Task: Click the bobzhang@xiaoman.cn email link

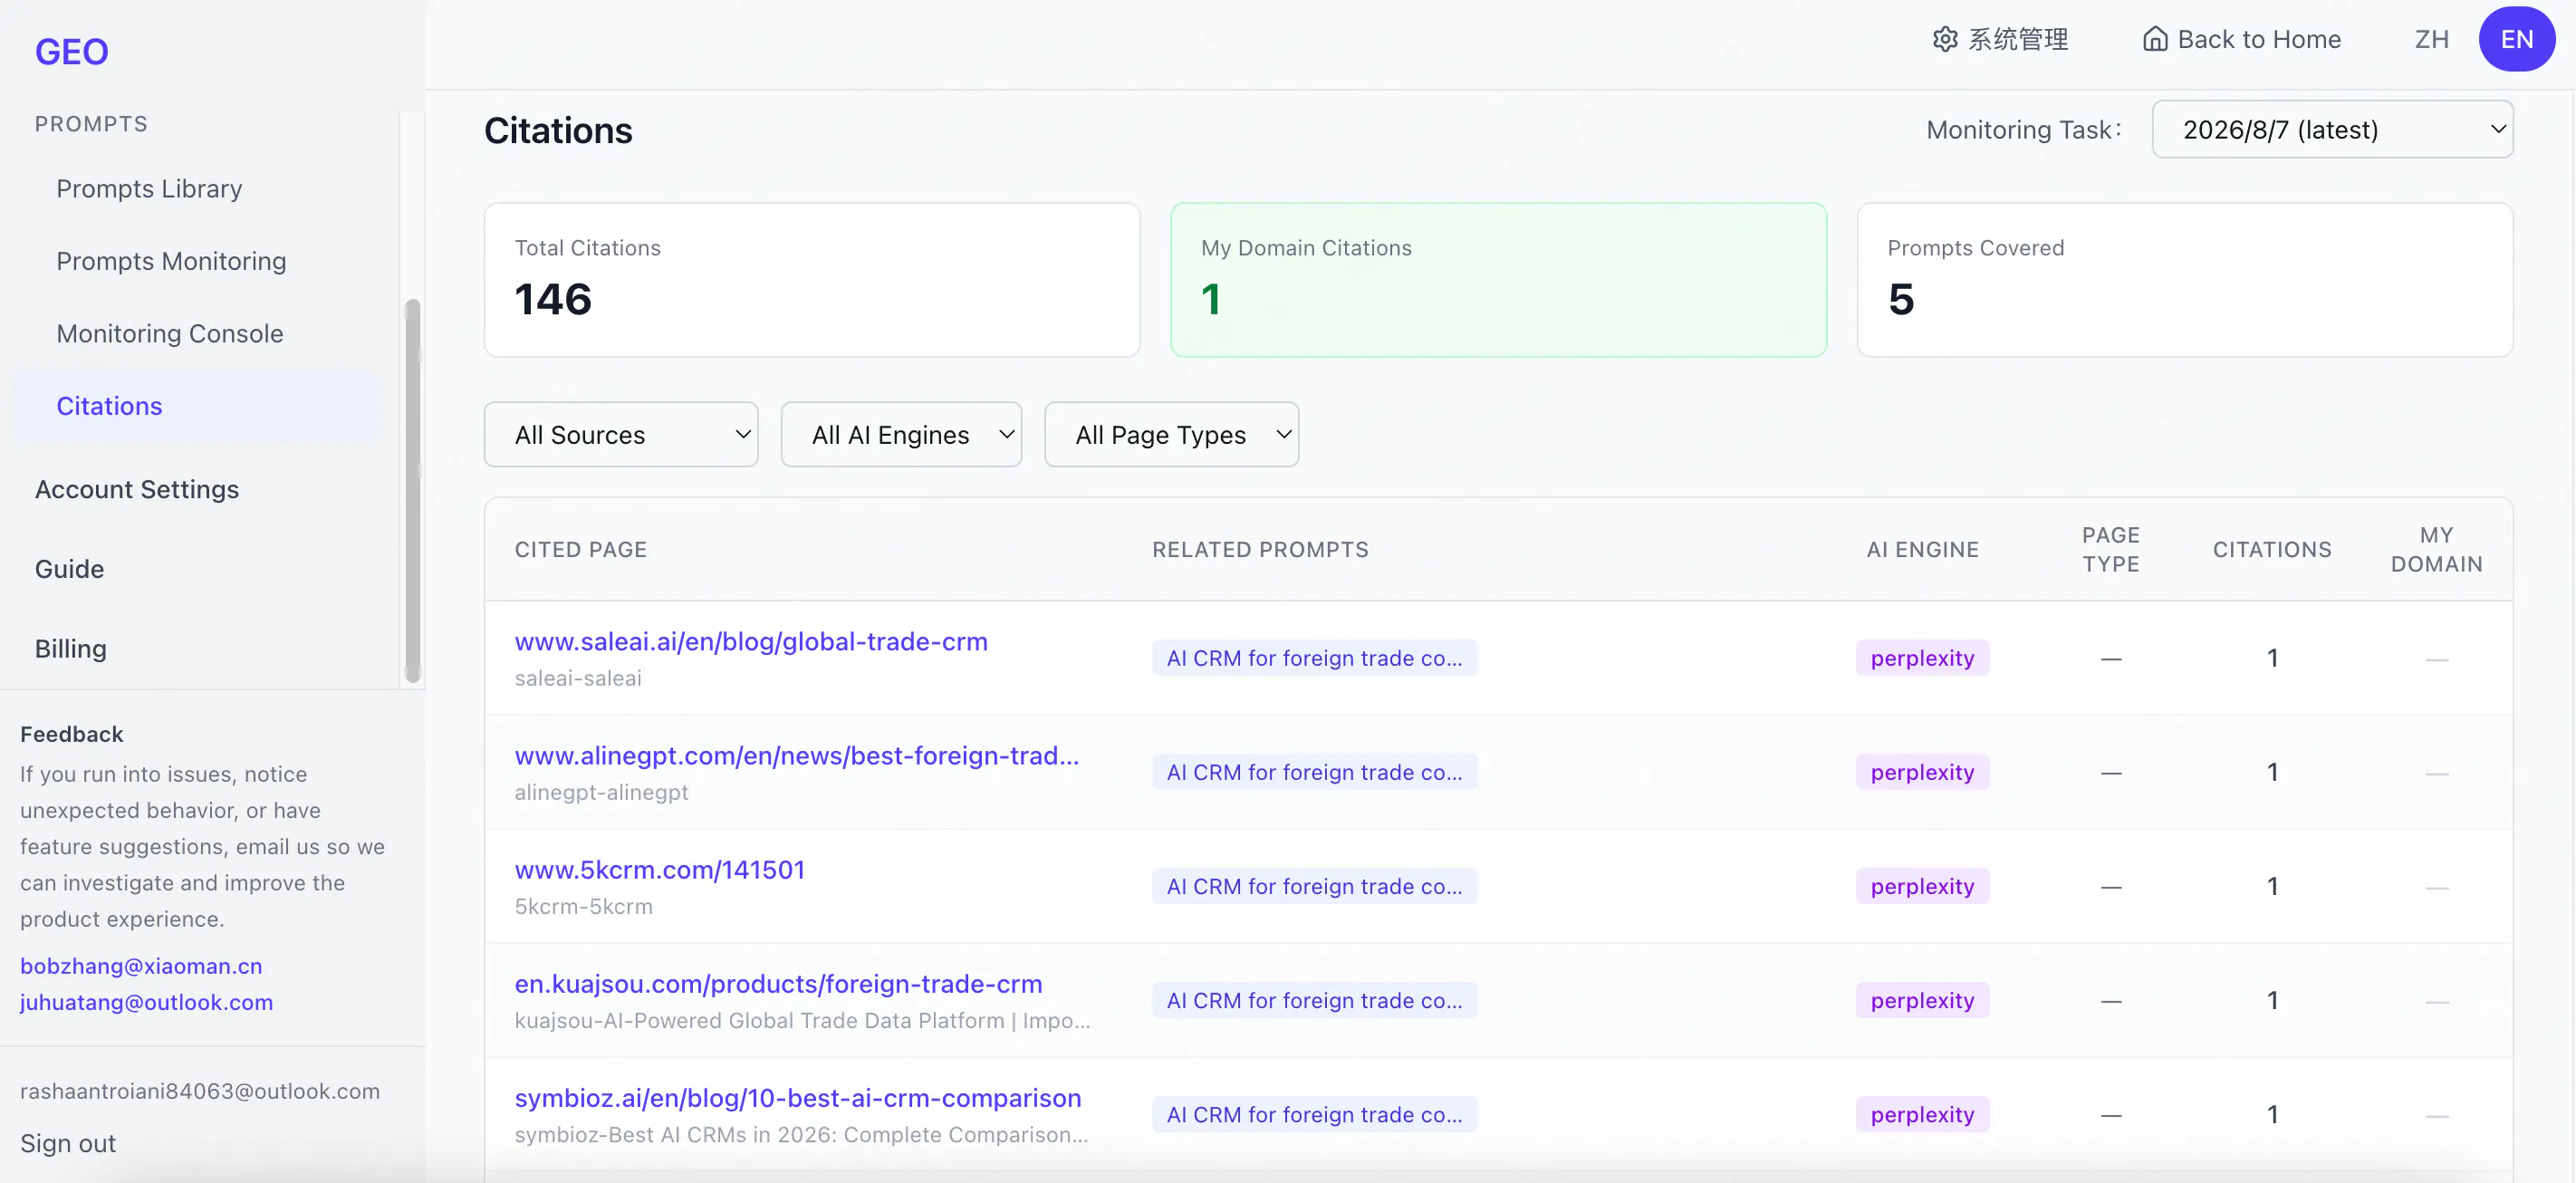Action: click(x=141, y=966)
